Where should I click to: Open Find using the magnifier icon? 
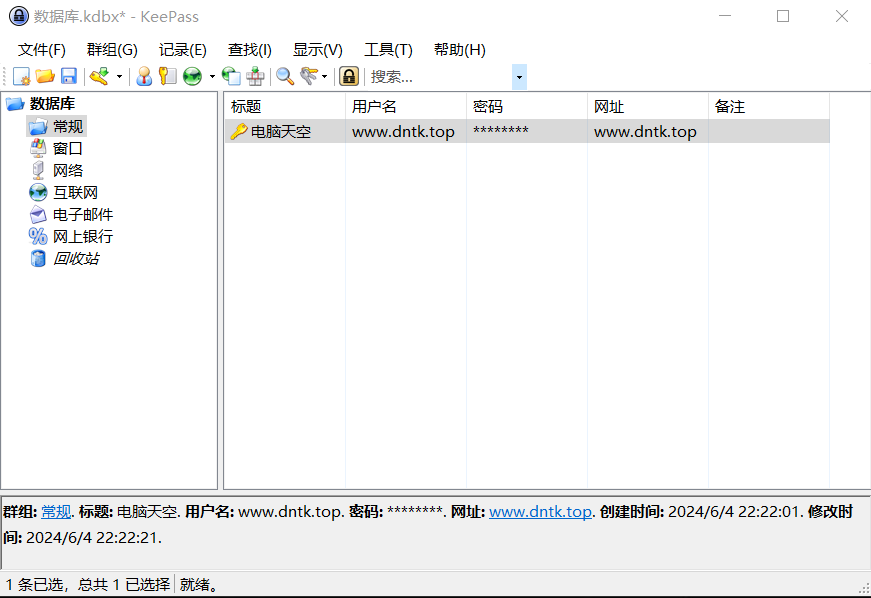coord(285,76)
